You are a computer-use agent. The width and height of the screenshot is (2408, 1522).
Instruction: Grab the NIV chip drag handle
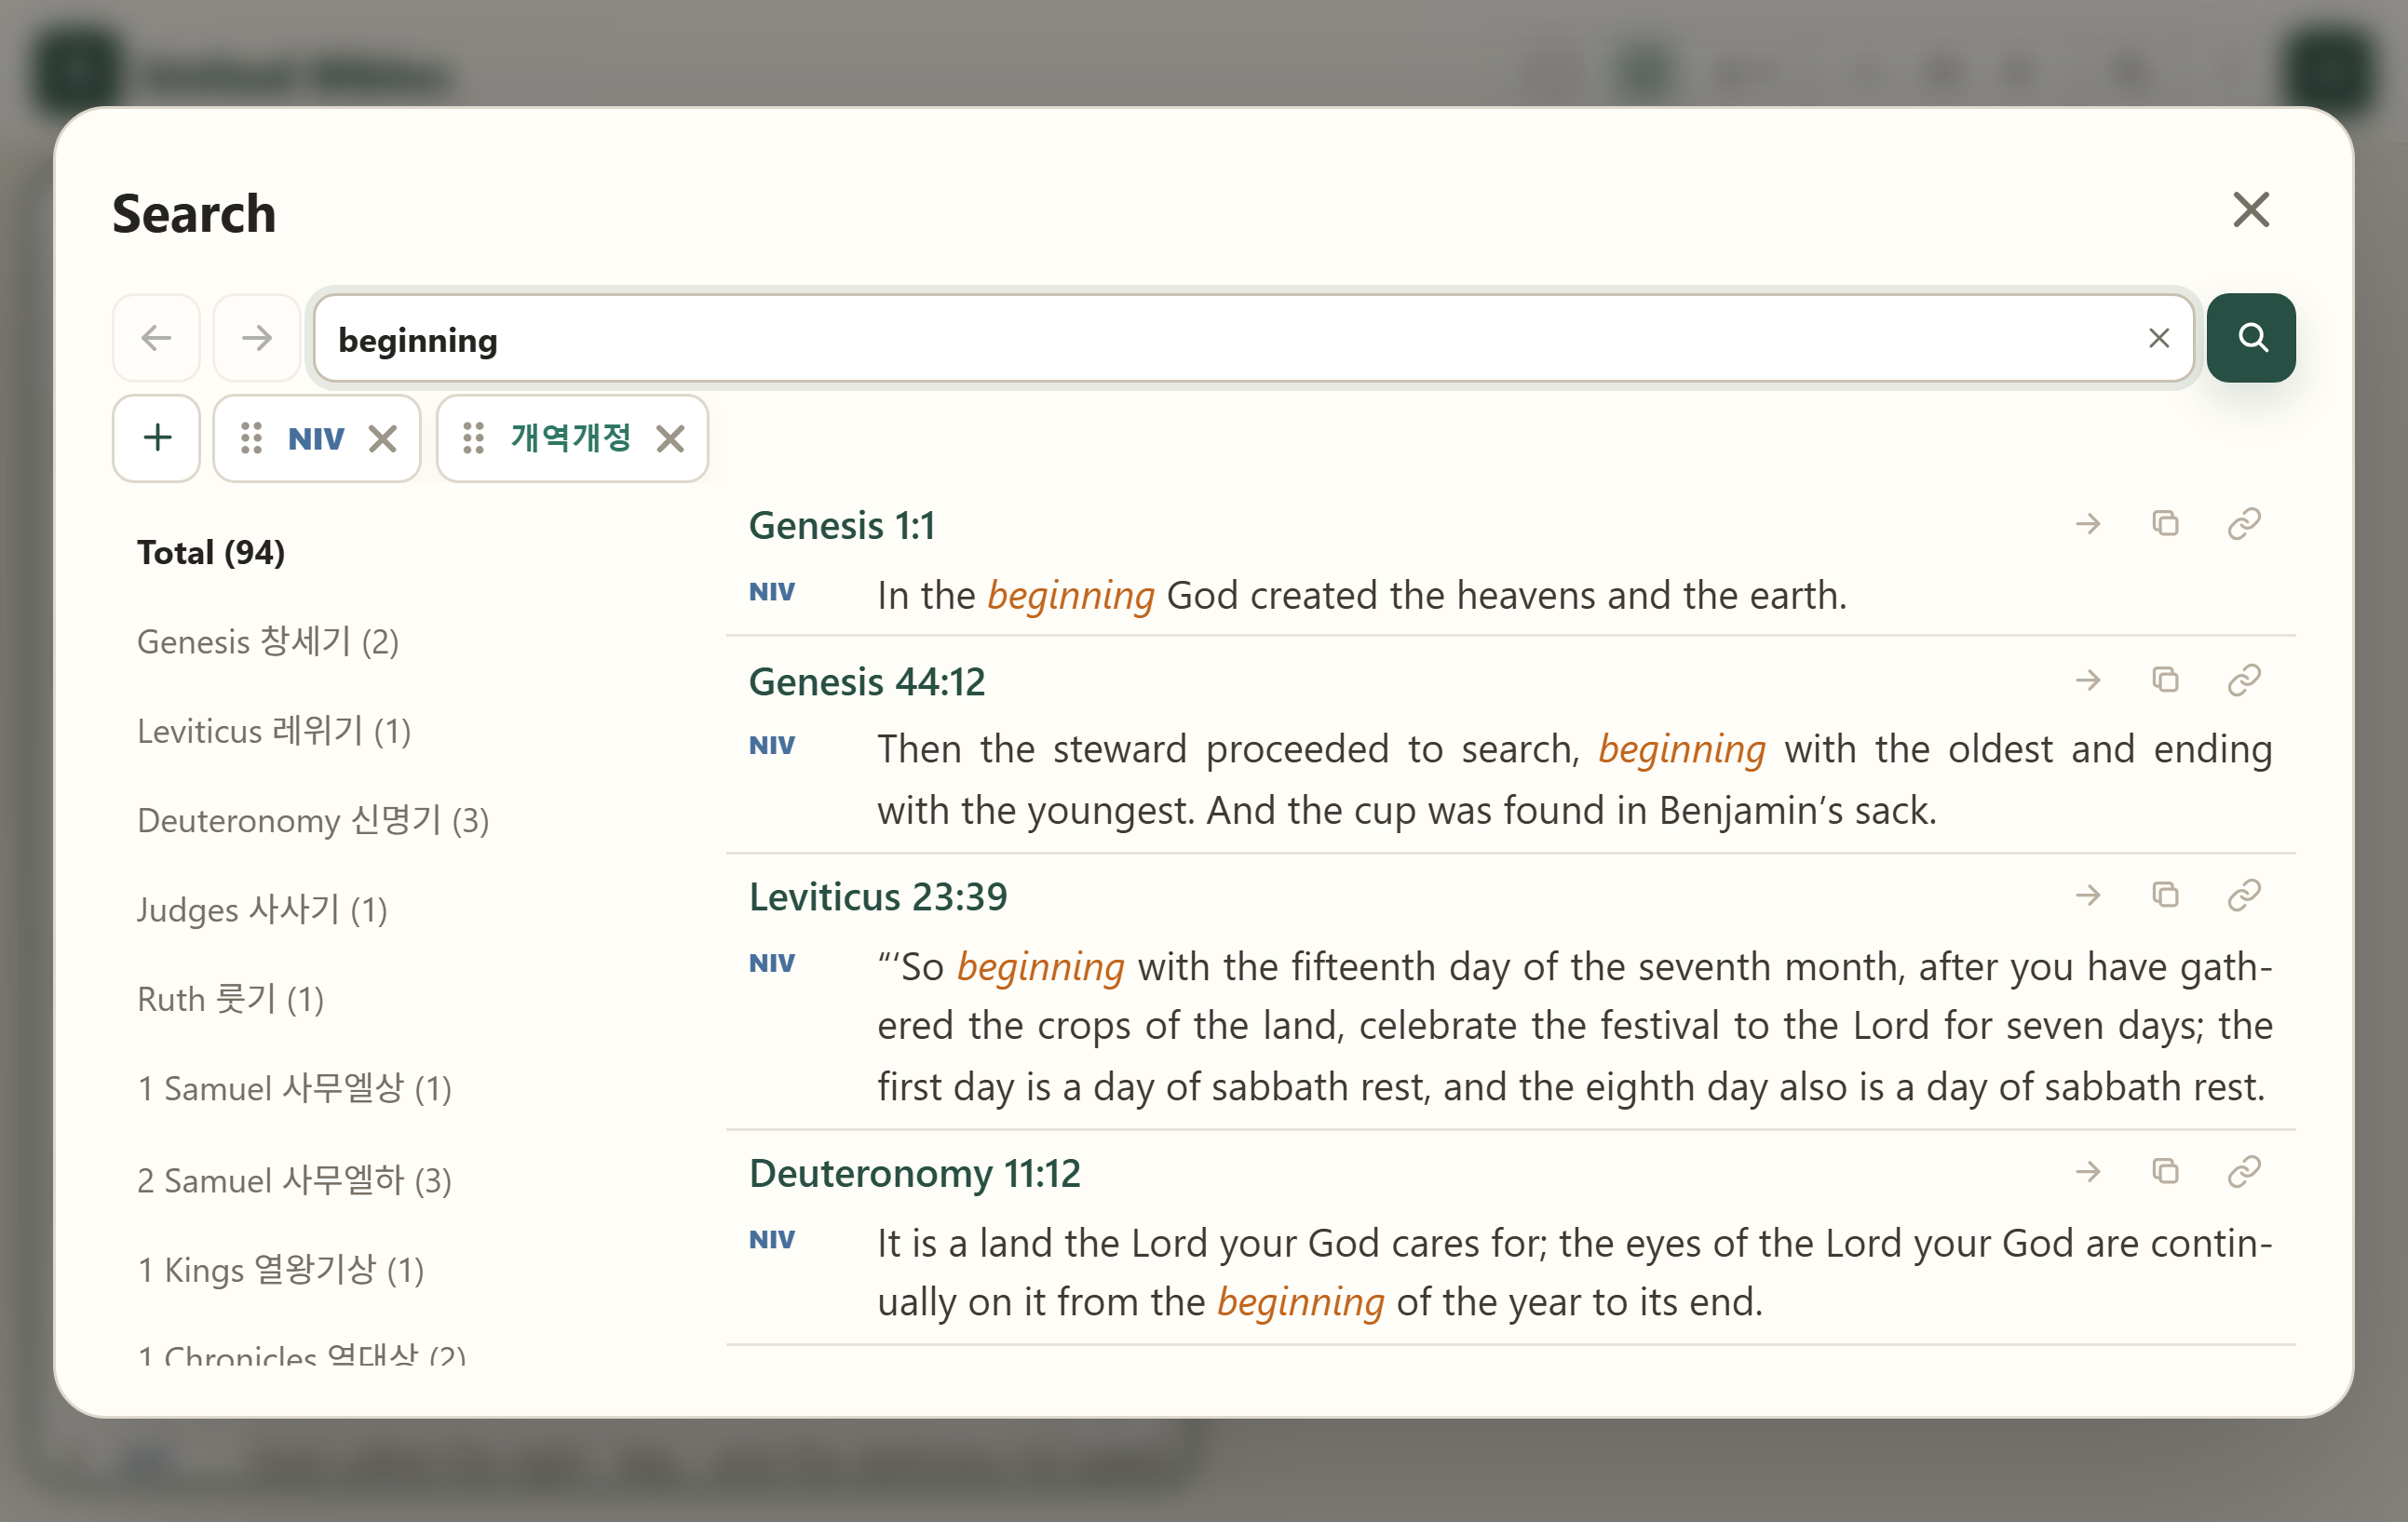coord(251,438)
